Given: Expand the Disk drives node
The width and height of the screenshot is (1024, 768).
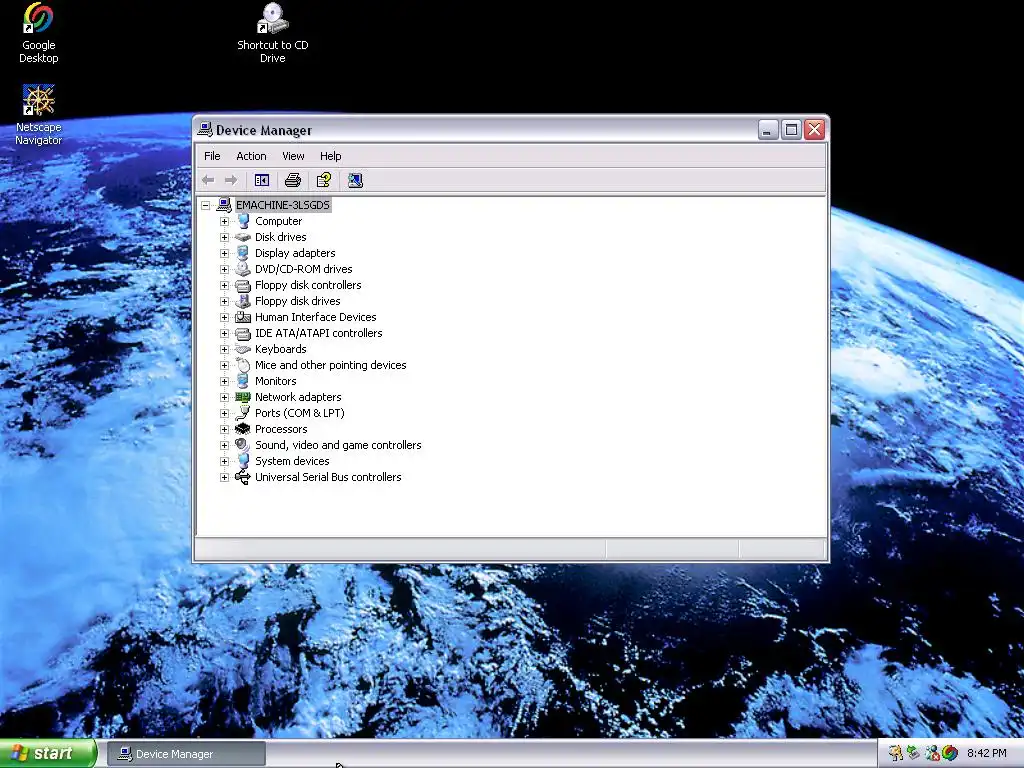Looking at the screenshot, I should [x=225, y=237].
